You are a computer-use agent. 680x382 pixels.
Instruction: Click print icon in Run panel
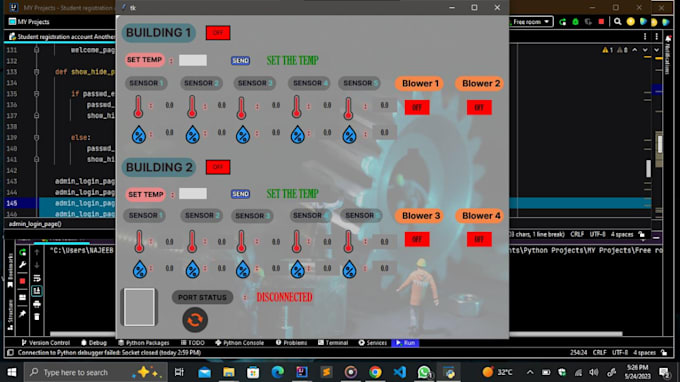37,304
